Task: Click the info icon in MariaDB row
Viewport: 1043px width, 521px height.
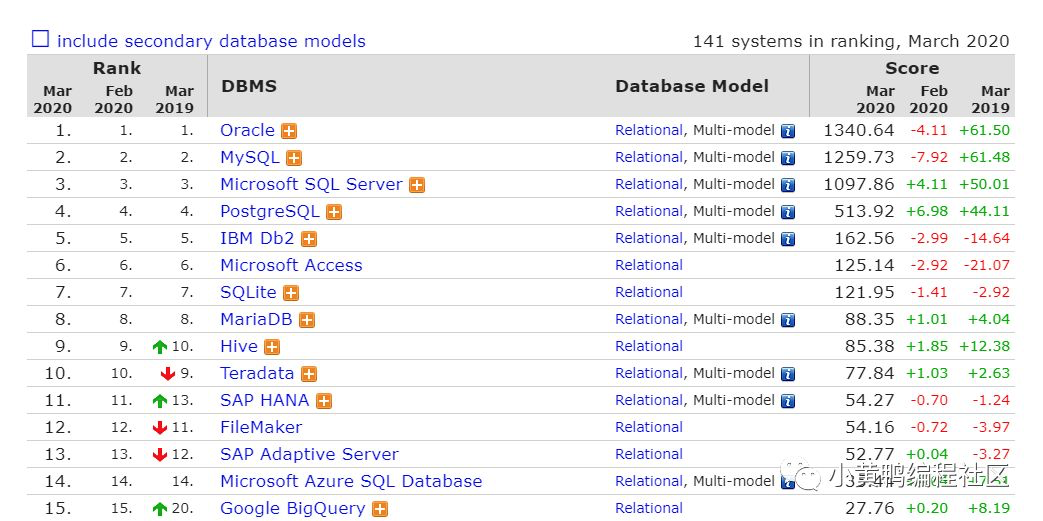Action: click(788, 320)
